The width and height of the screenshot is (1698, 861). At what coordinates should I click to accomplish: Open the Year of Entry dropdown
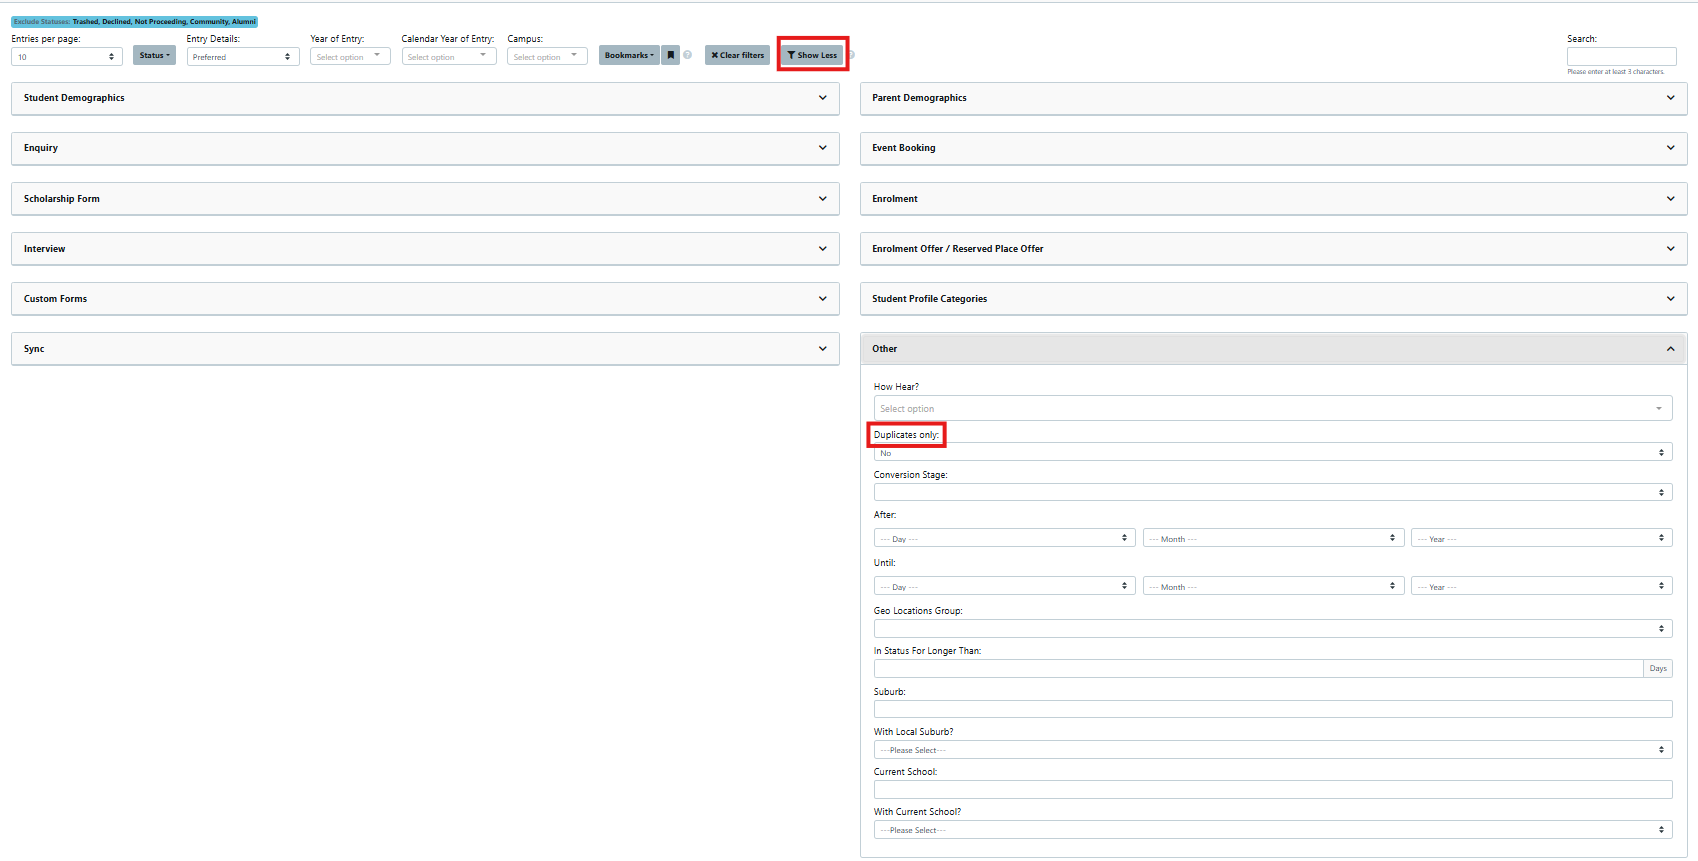pos(349,57)
